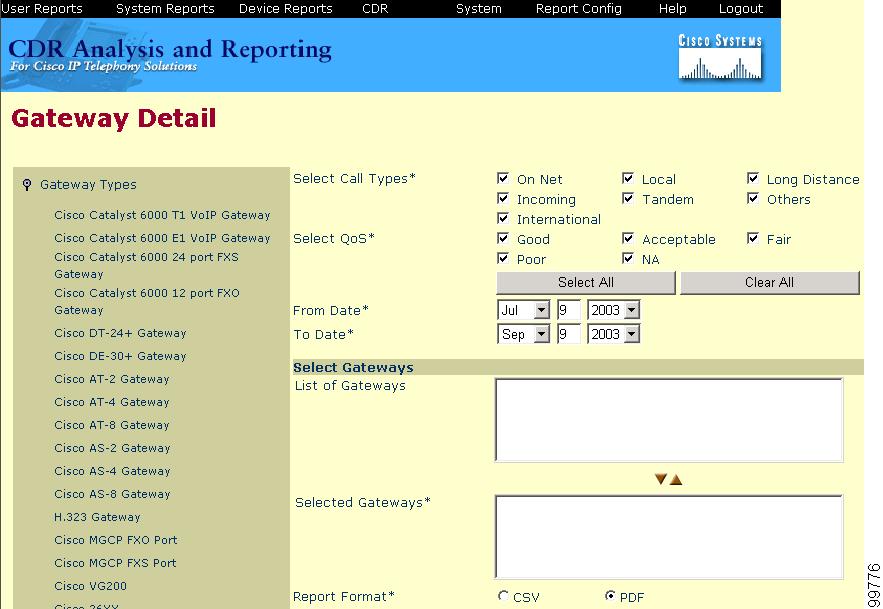Click the Gateway Types key icon
Image resolution: width=883 pixels, height=609 pixels.
click(26, 185)
